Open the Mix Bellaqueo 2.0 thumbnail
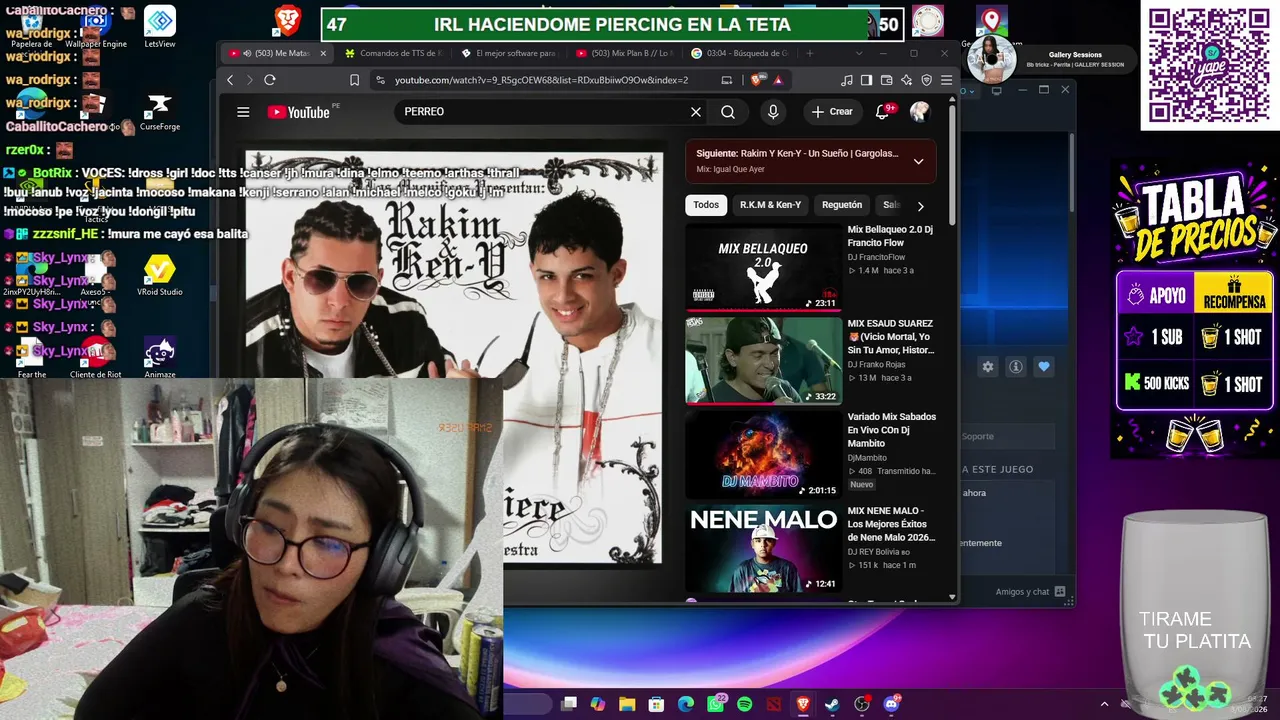Viewport: 1280px width, 720px height. [763, 267]
